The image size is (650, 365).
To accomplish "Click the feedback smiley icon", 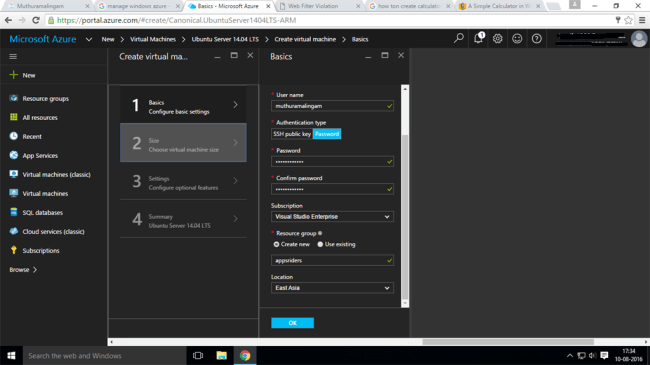I will [517, 39].
